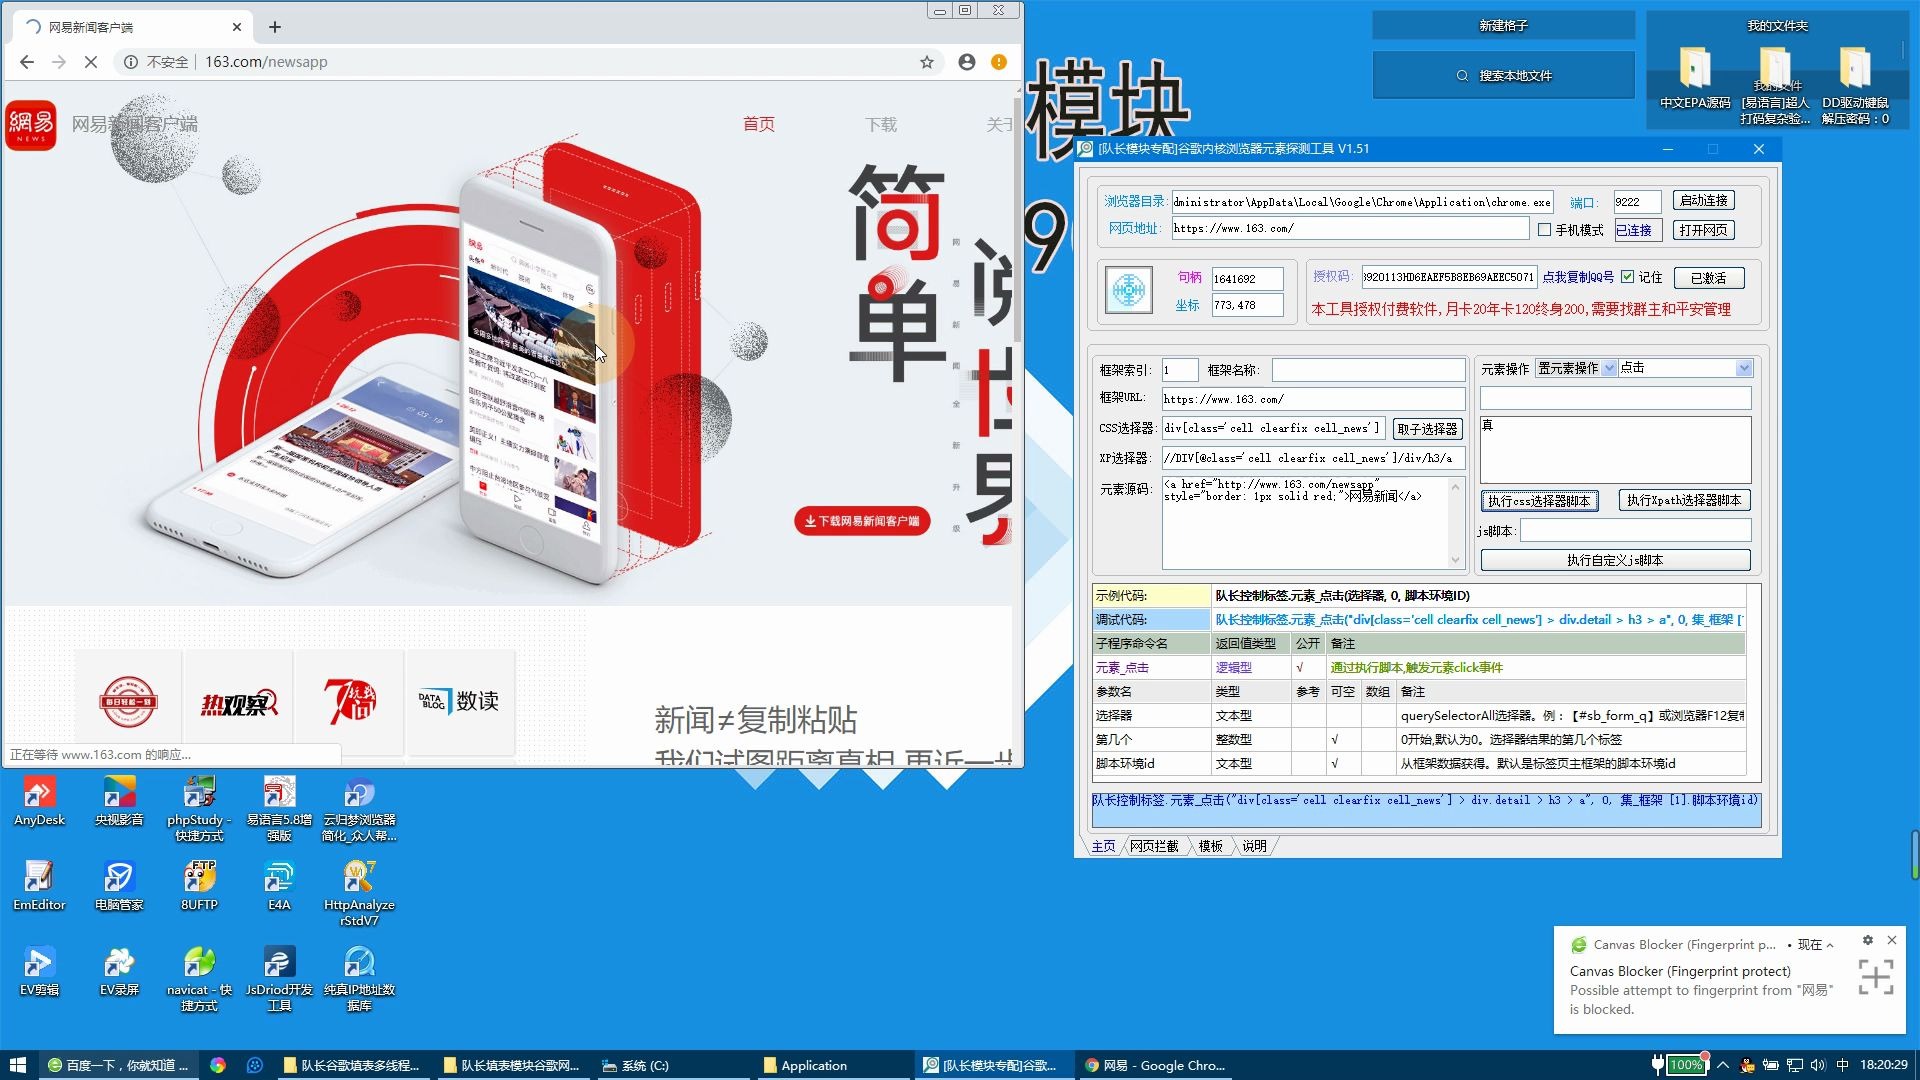This screenshot has width=1920, height=1080.
Task: Click the 网页地址 input field
Action: (x=1350, y=229)
